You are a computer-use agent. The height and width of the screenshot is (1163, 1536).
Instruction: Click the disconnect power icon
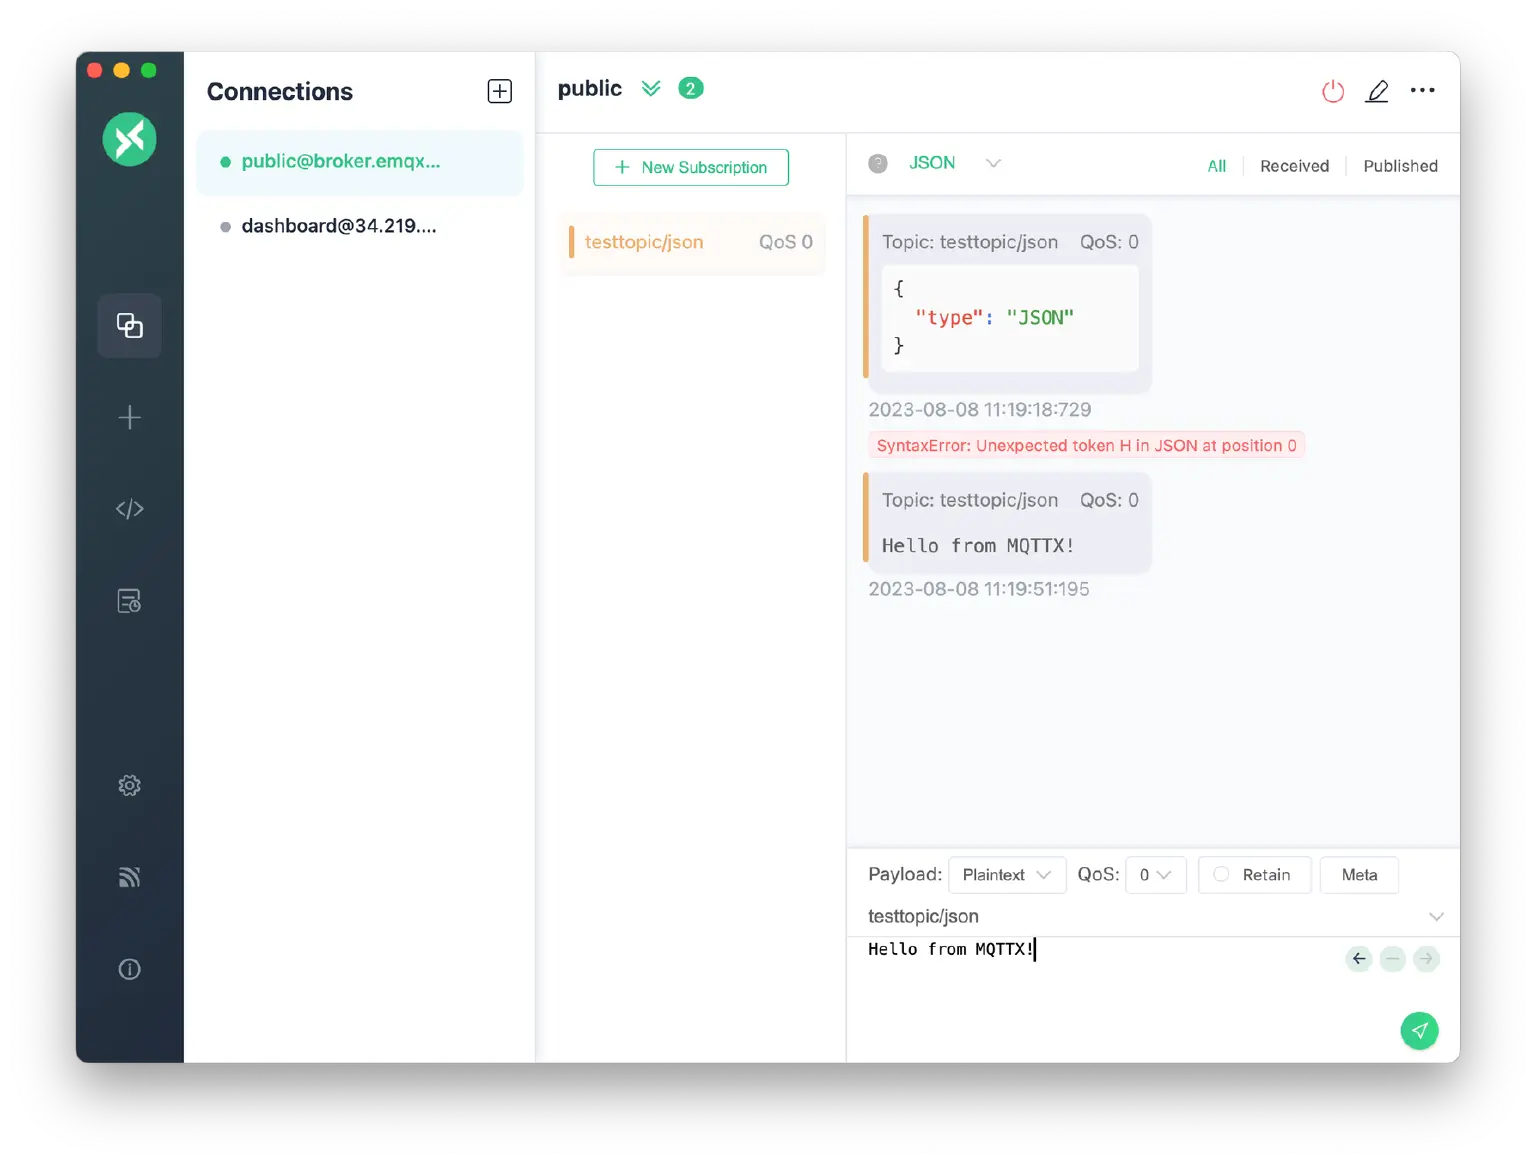(x=1332, y=92)
